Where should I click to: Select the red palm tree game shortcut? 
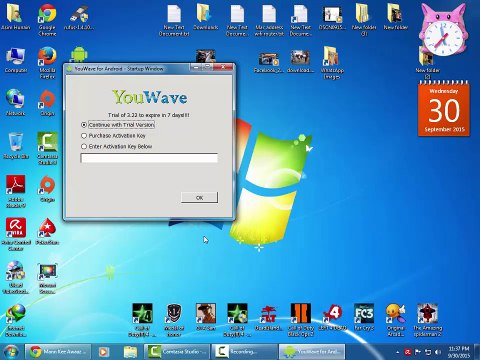click(x=269, y=317)
